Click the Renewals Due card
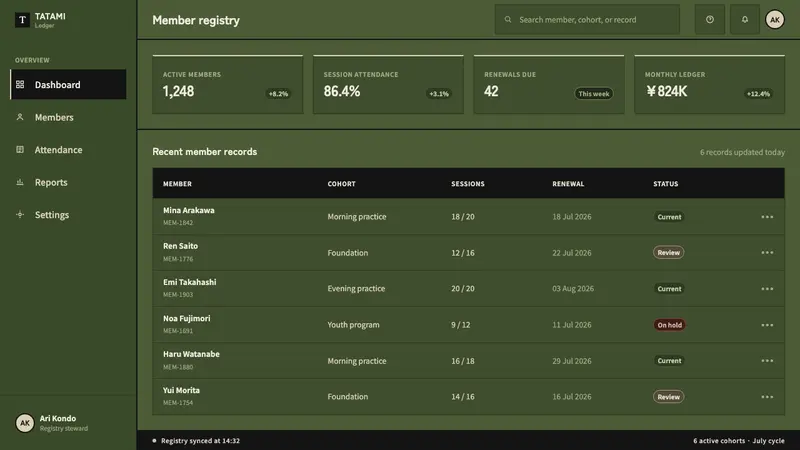Screen dimensions: 800x450 549,84
